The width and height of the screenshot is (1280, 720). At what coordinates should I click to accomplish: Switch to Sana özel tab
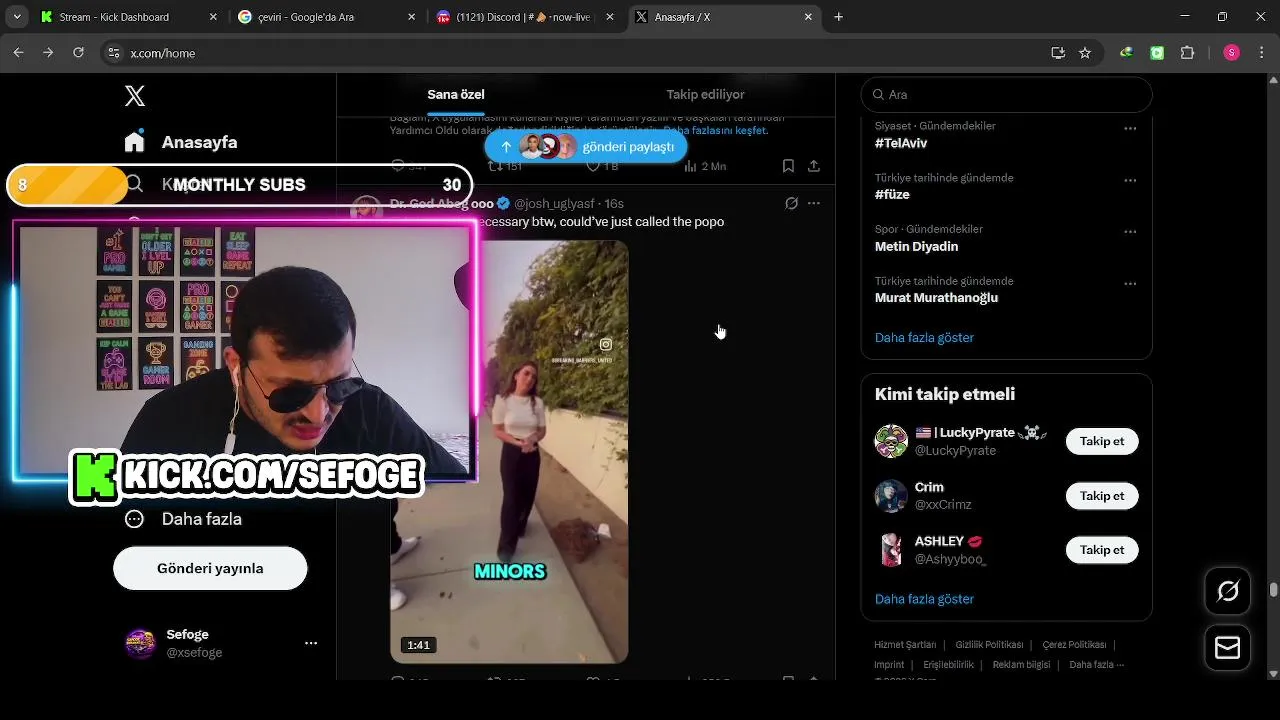point(456,94)
